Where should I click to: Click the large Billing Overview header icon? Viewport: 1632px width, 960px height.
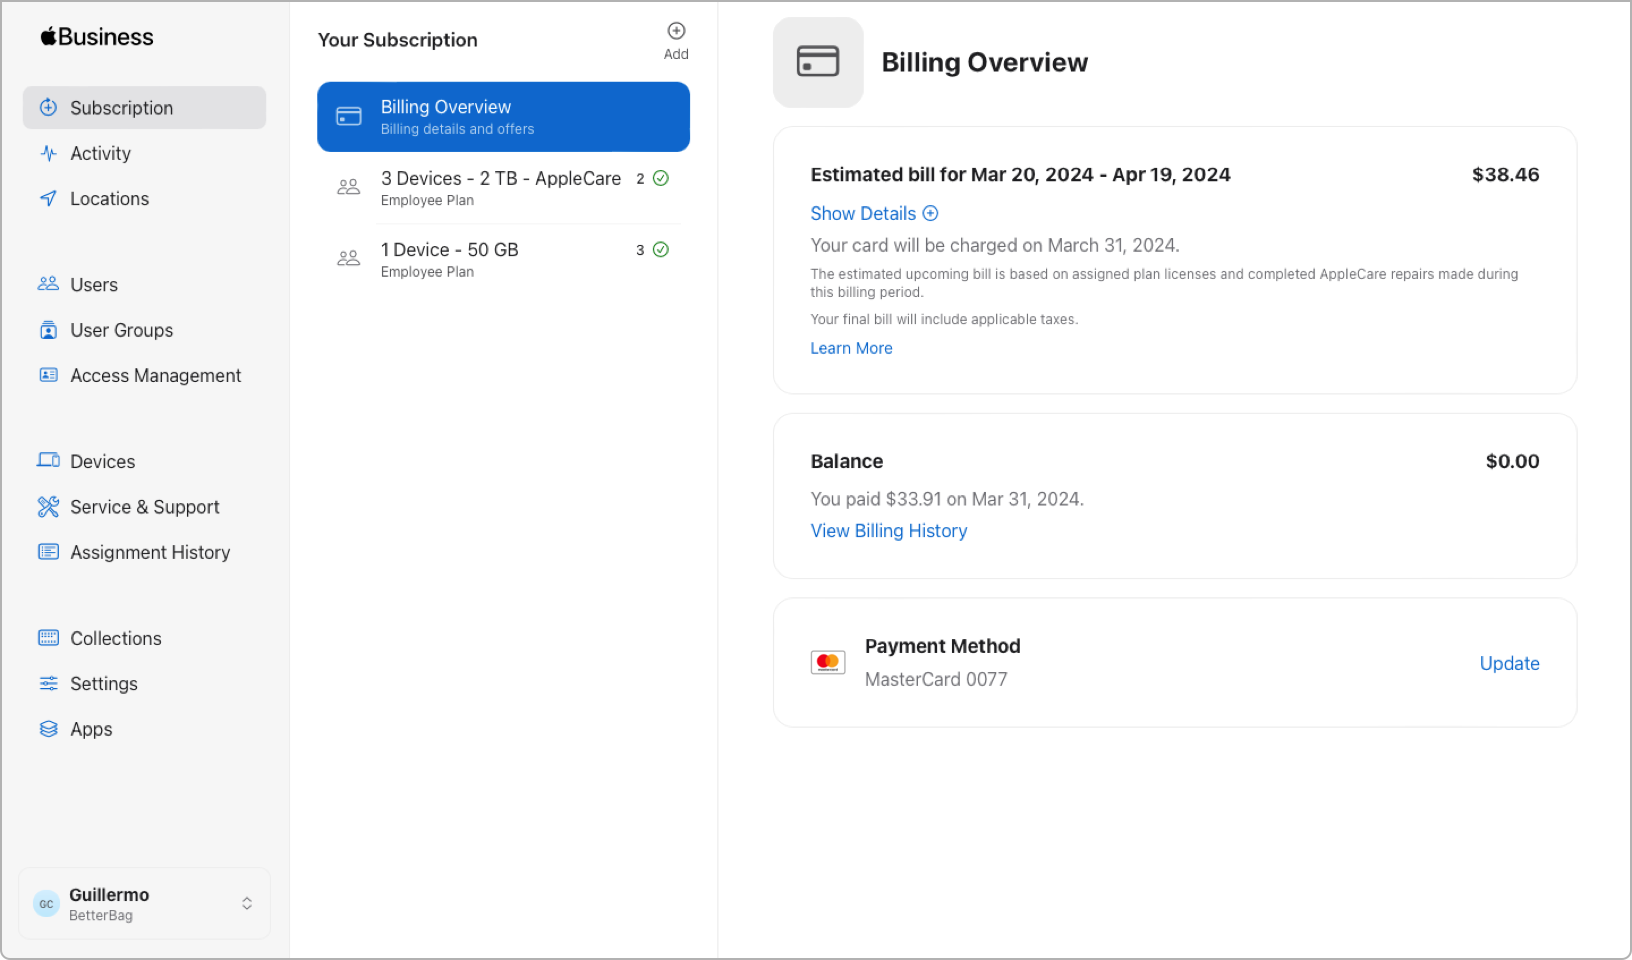pos(818,62)
